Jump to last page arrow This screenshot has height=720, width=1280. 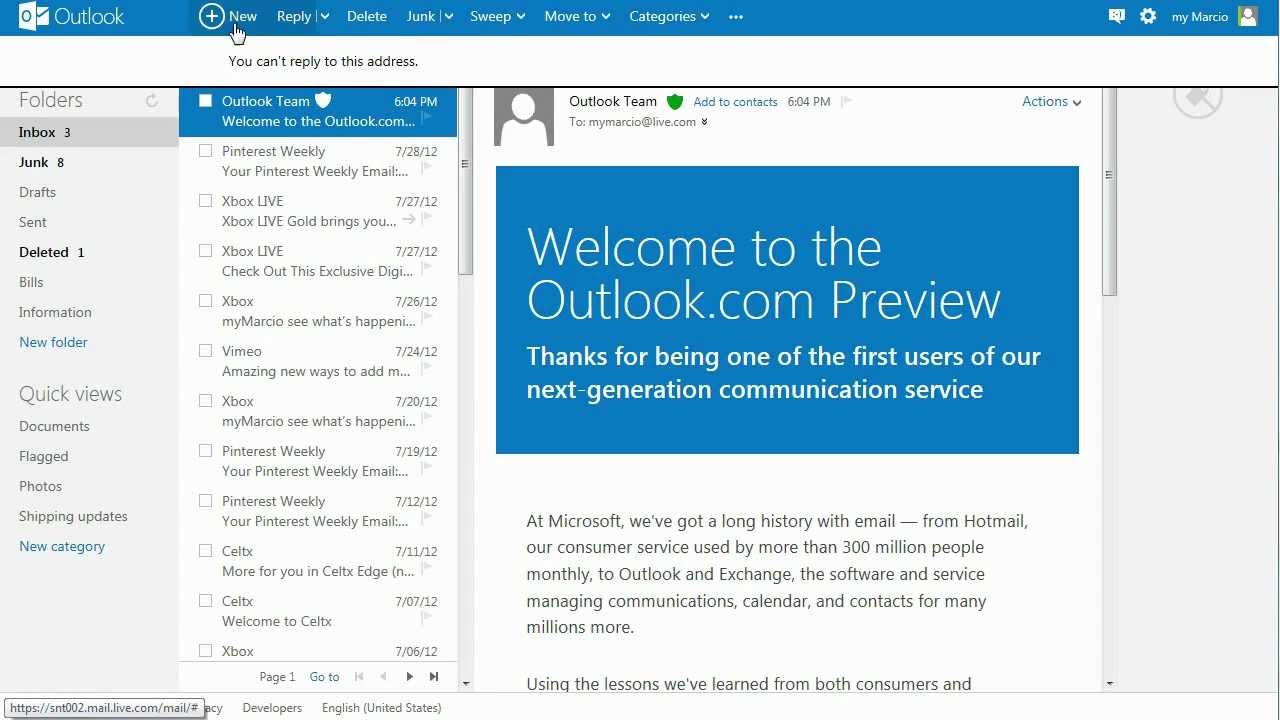(434, 677)
